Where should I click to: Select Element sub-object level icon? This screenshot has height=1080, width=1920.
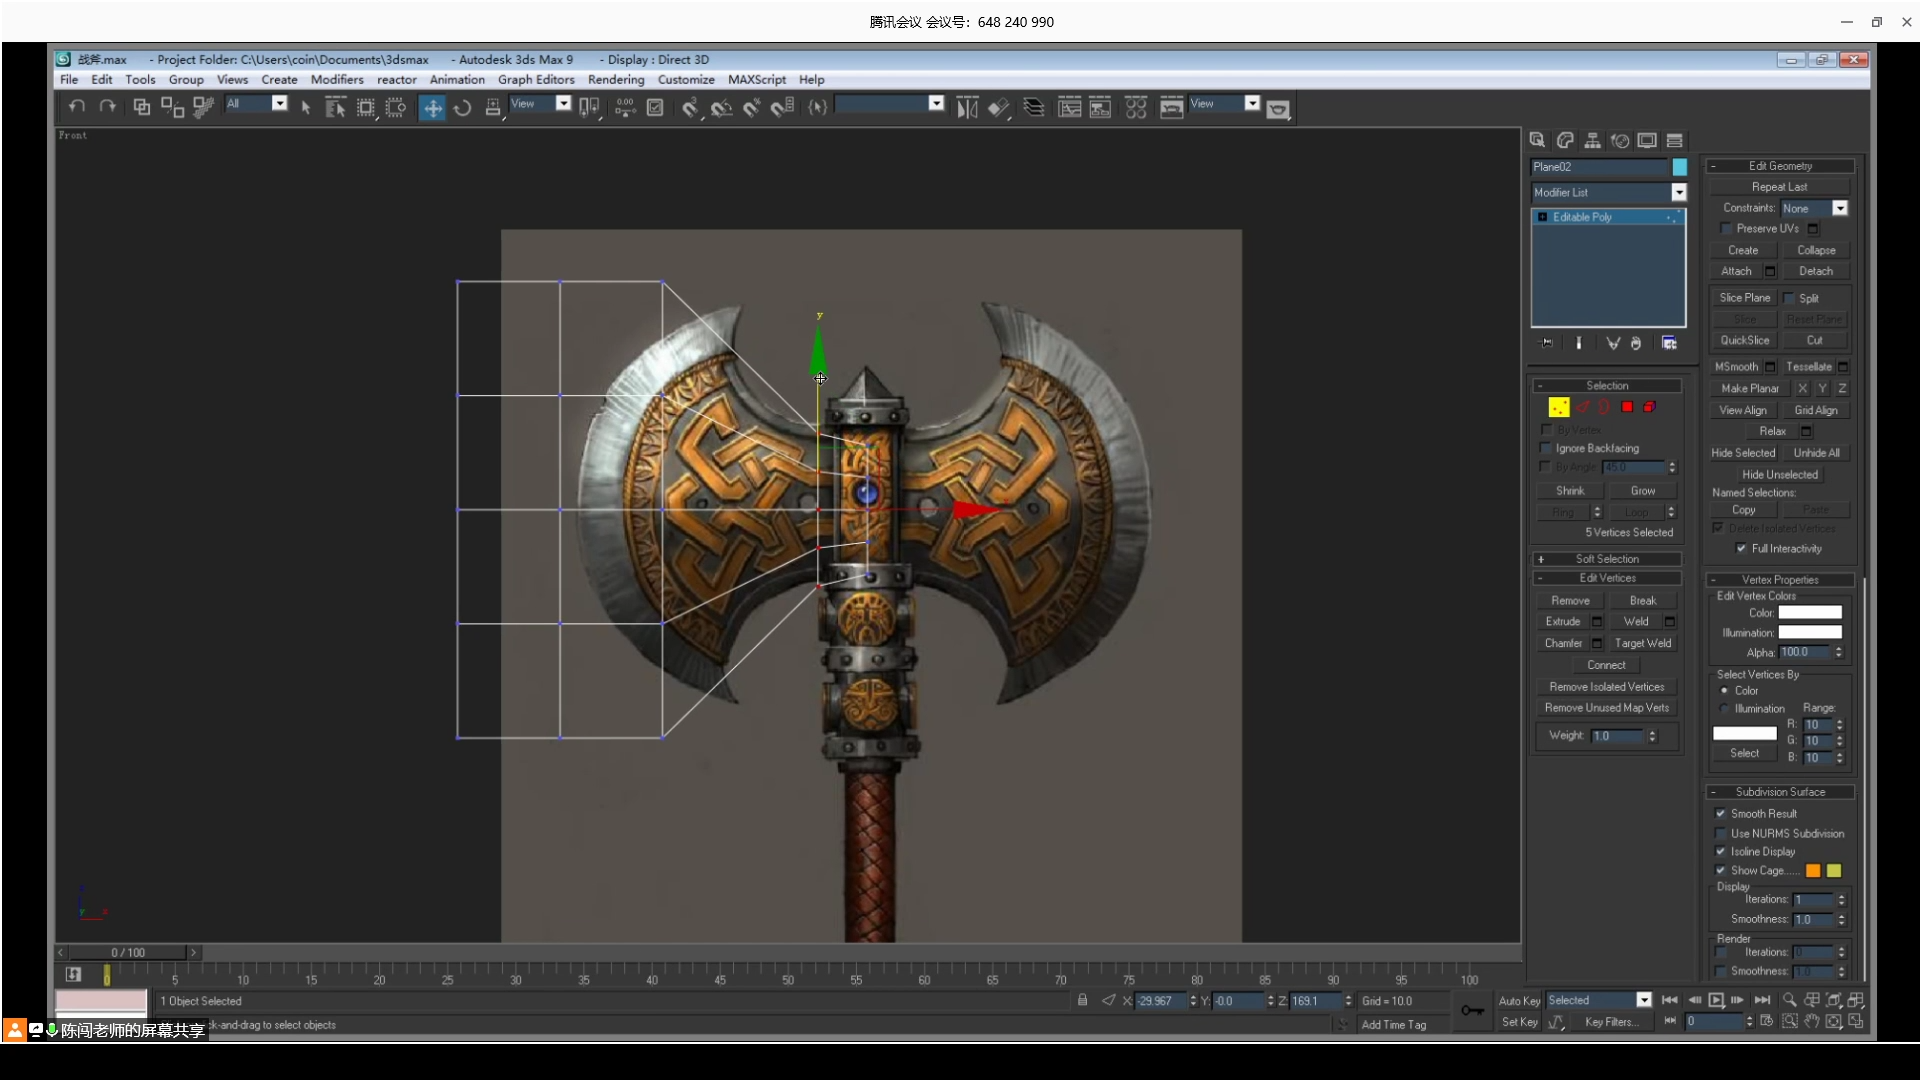pyautogui.click(x=1649, y=407)
